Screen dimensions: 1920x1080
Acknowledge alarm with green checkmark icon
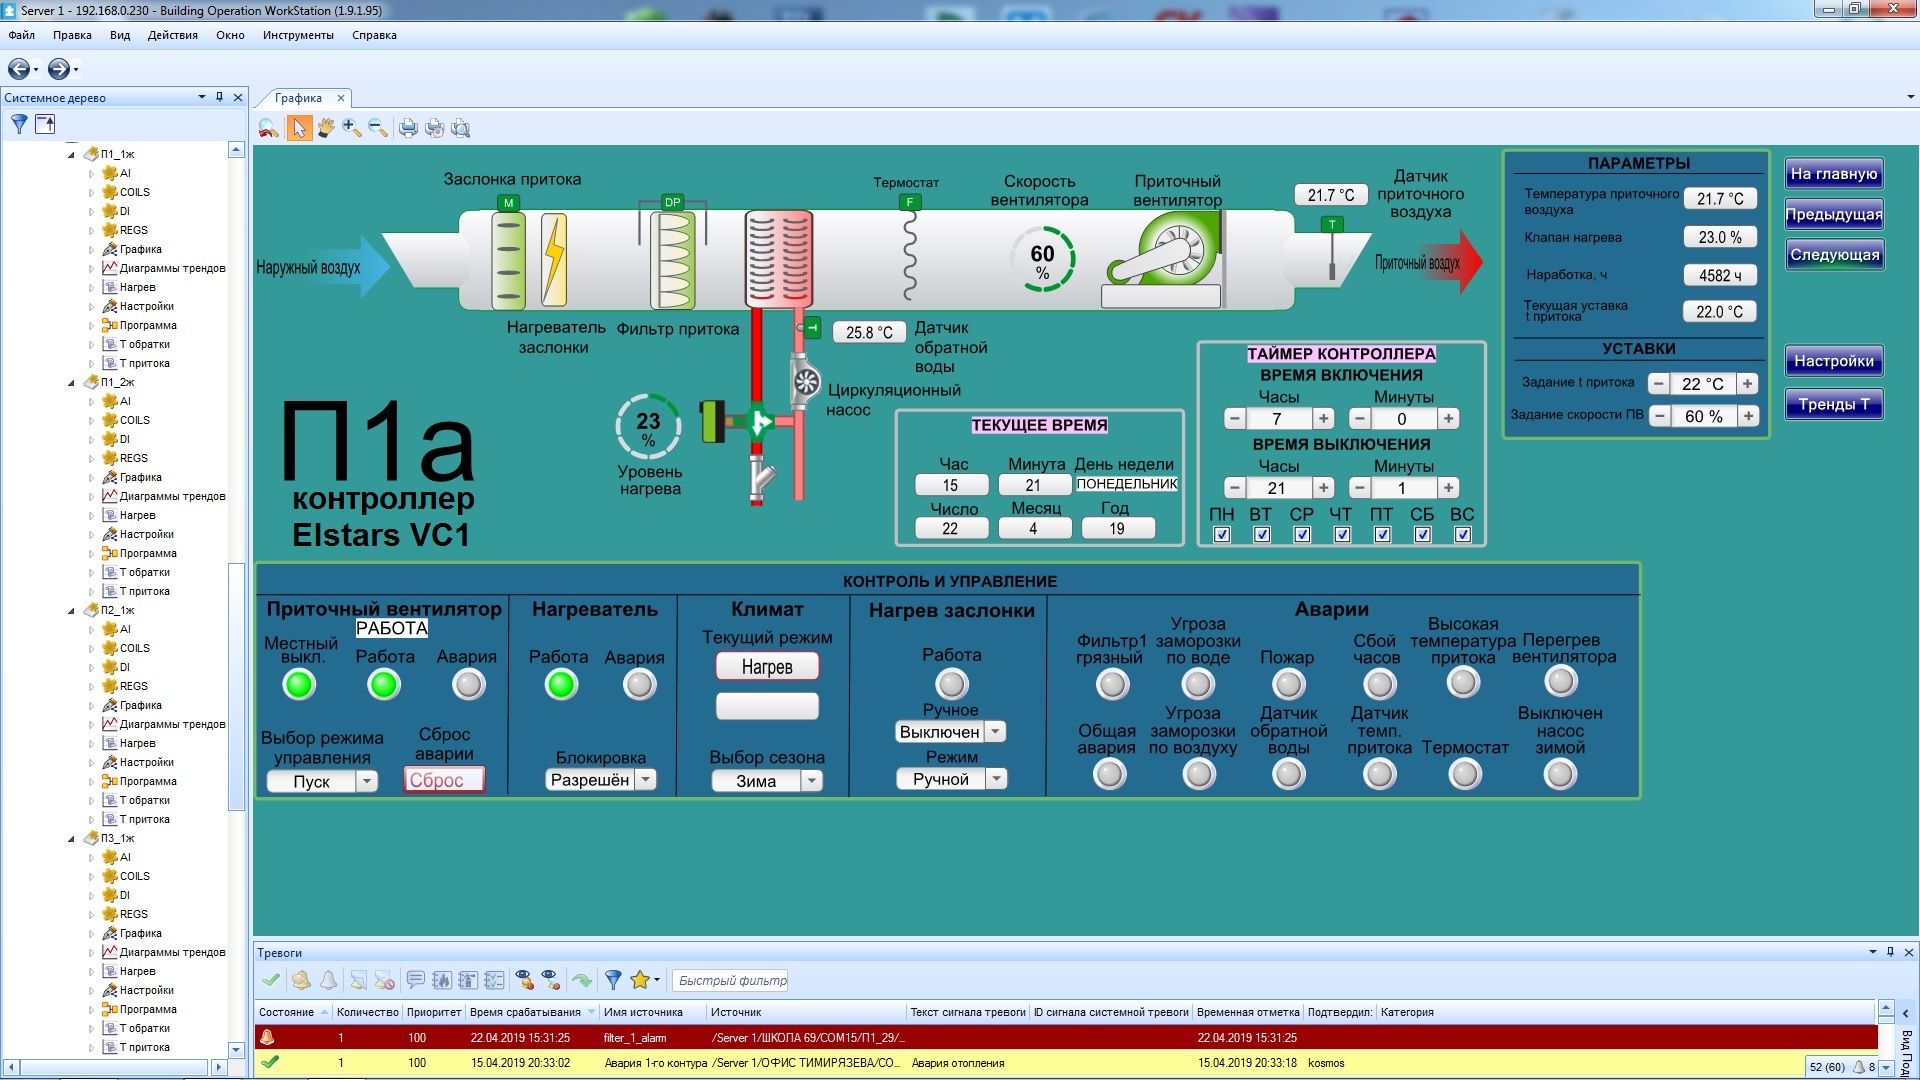tap(271, 980)
